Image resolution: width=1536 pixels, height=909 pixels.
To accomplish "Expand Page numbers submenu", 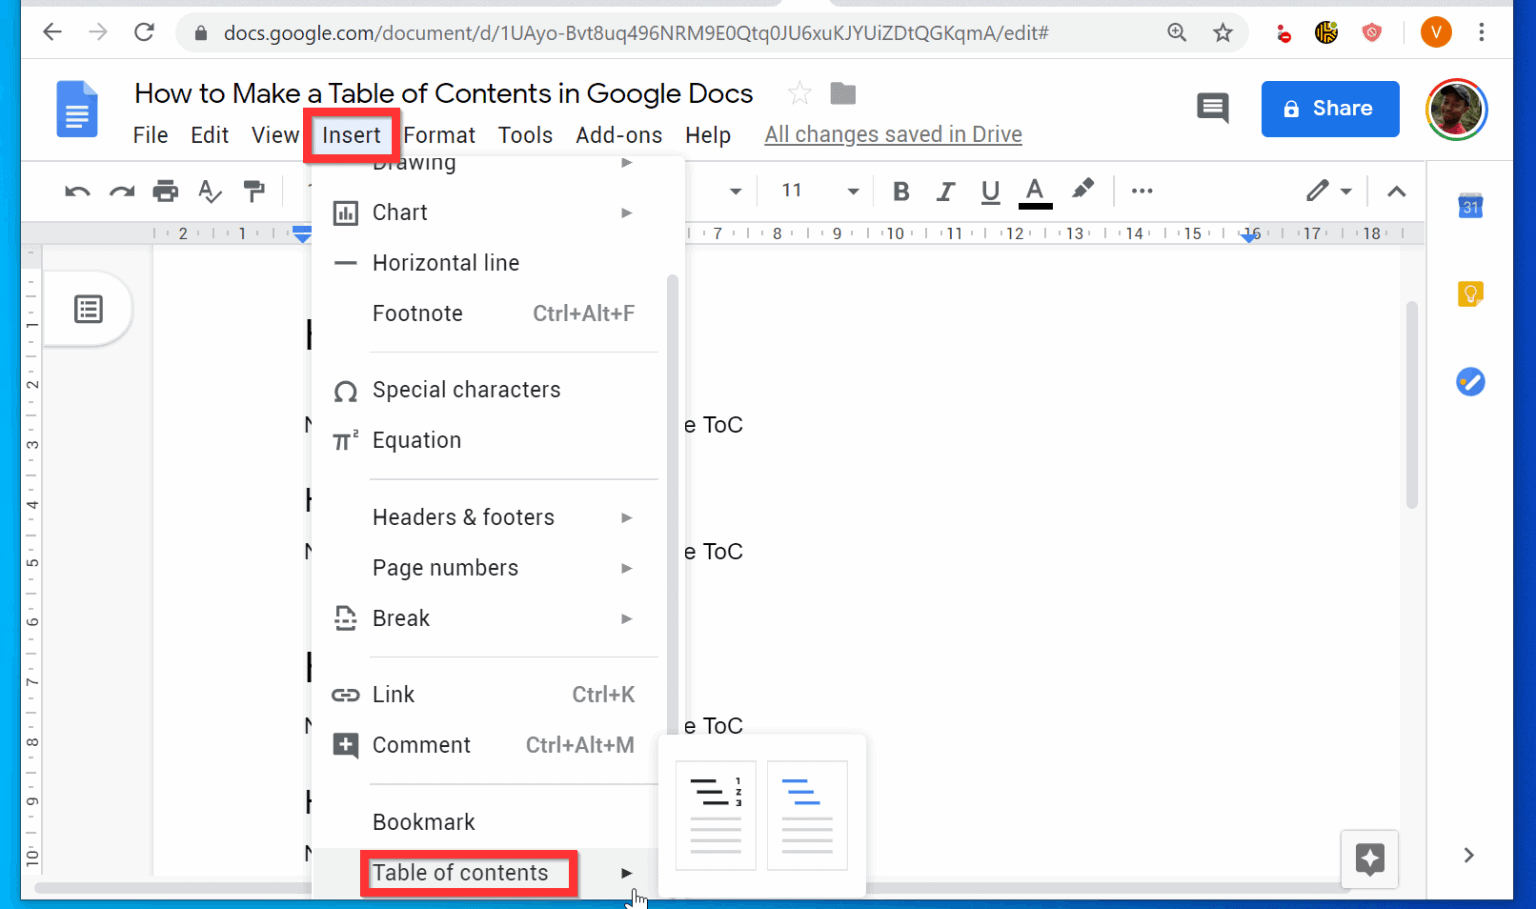I will tap(490, 568).
